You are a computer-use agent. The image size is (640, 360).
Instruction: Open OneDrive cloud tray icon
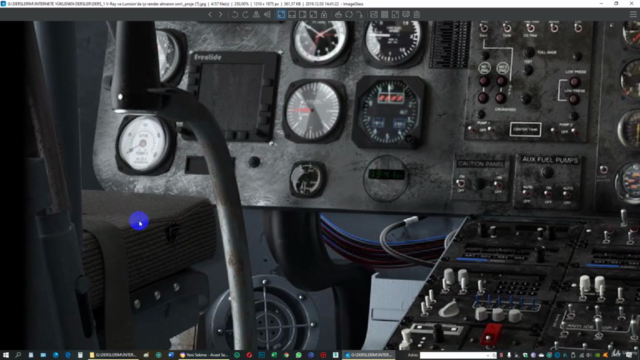point(541,355)
